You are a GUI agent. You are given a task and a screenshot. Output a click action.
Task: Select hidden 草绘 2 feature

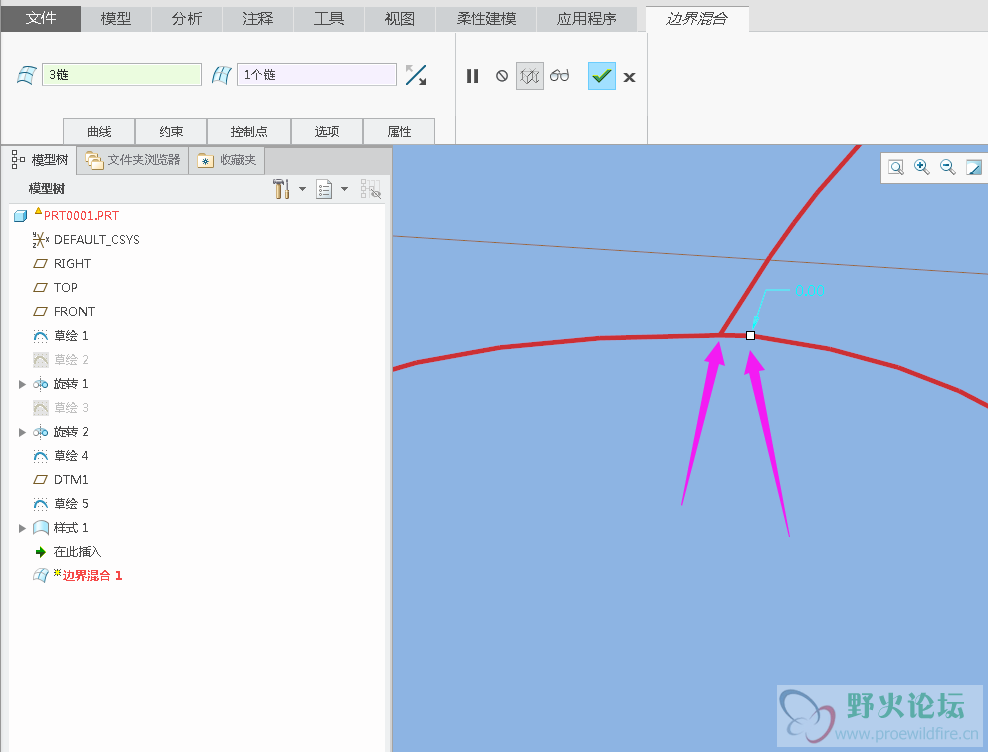pyautogui.click(x=71, y=359)
